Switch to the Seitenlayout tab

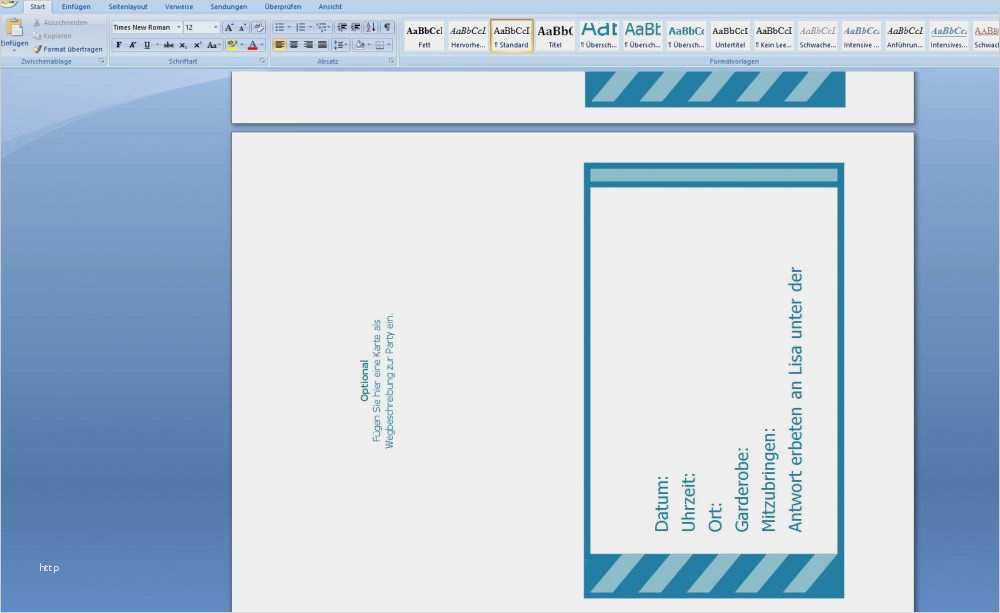[128, 6]
